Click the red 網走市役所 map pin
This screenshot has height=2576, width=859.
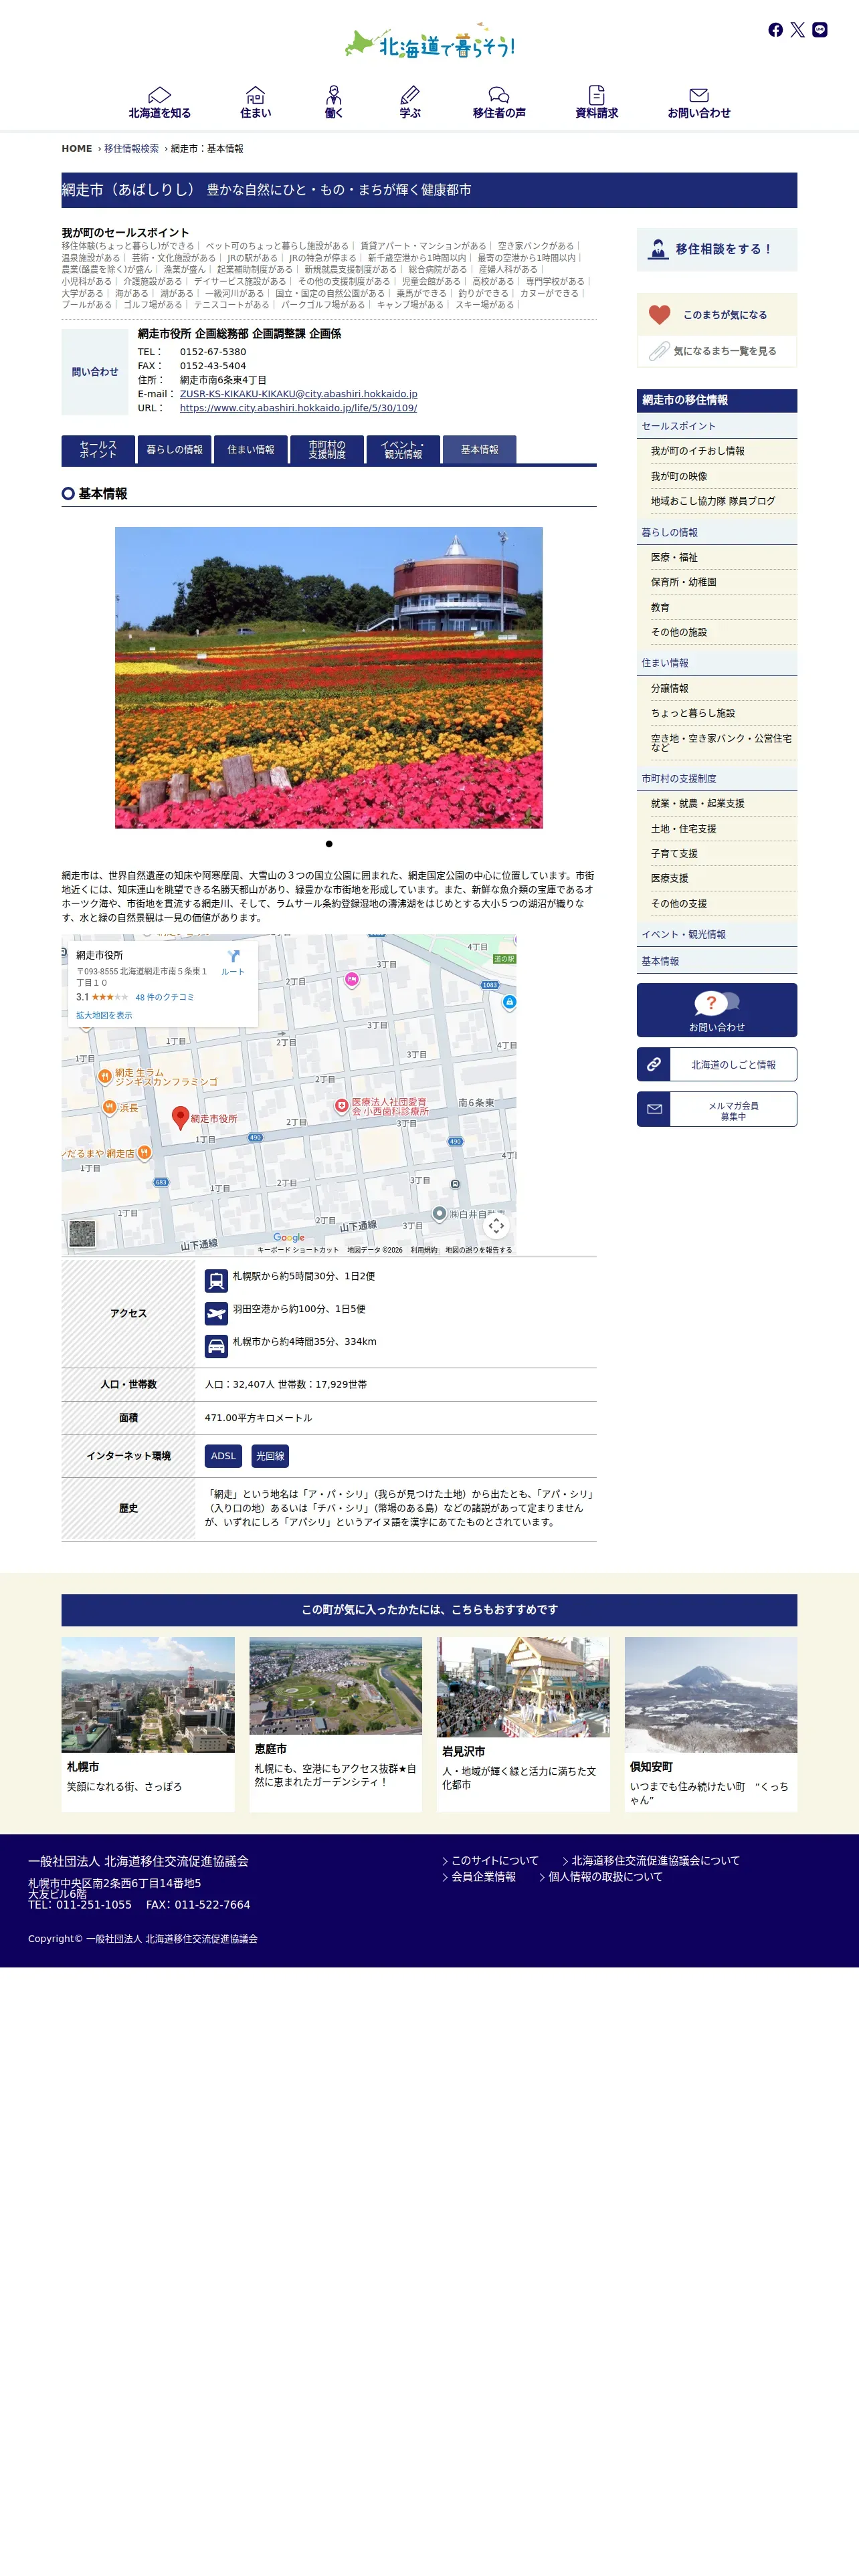(180, 1117)
